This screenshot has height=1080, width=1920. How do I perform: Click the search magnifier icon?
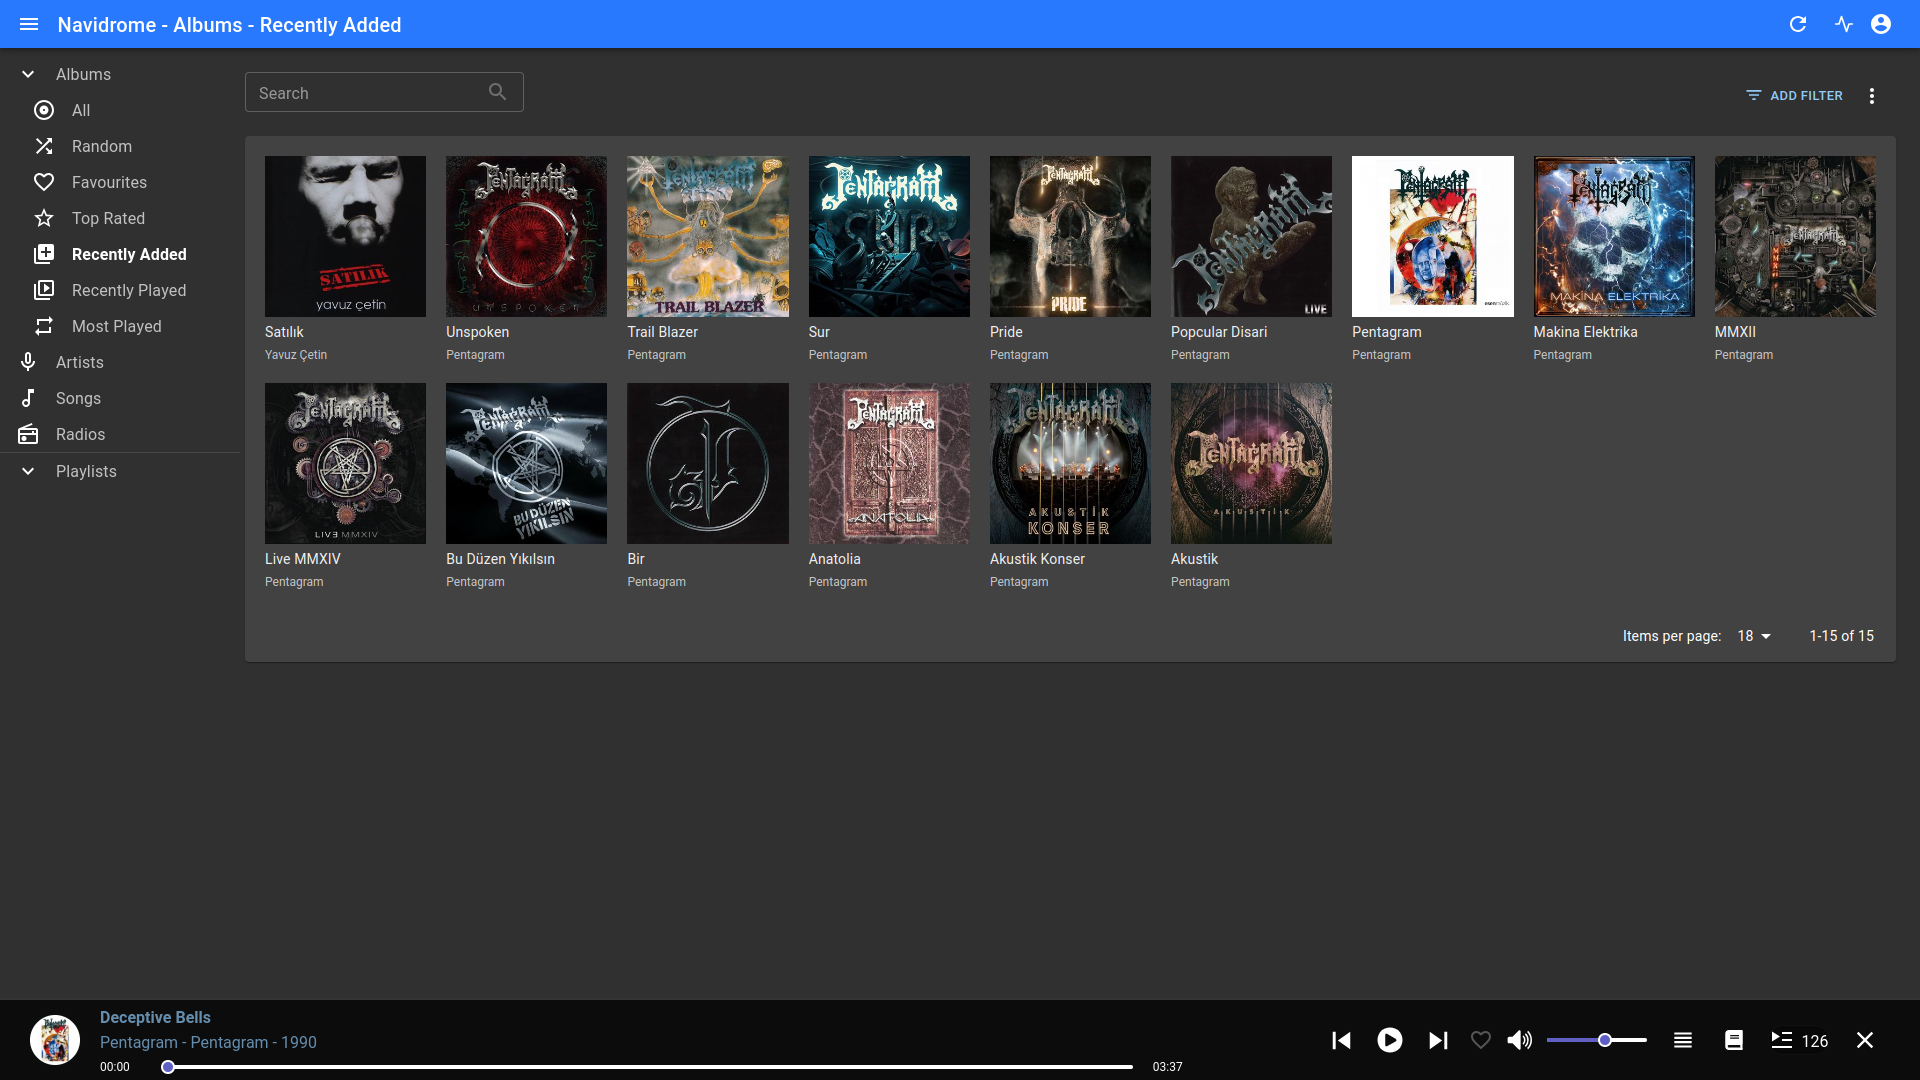[x=498, y=92]
